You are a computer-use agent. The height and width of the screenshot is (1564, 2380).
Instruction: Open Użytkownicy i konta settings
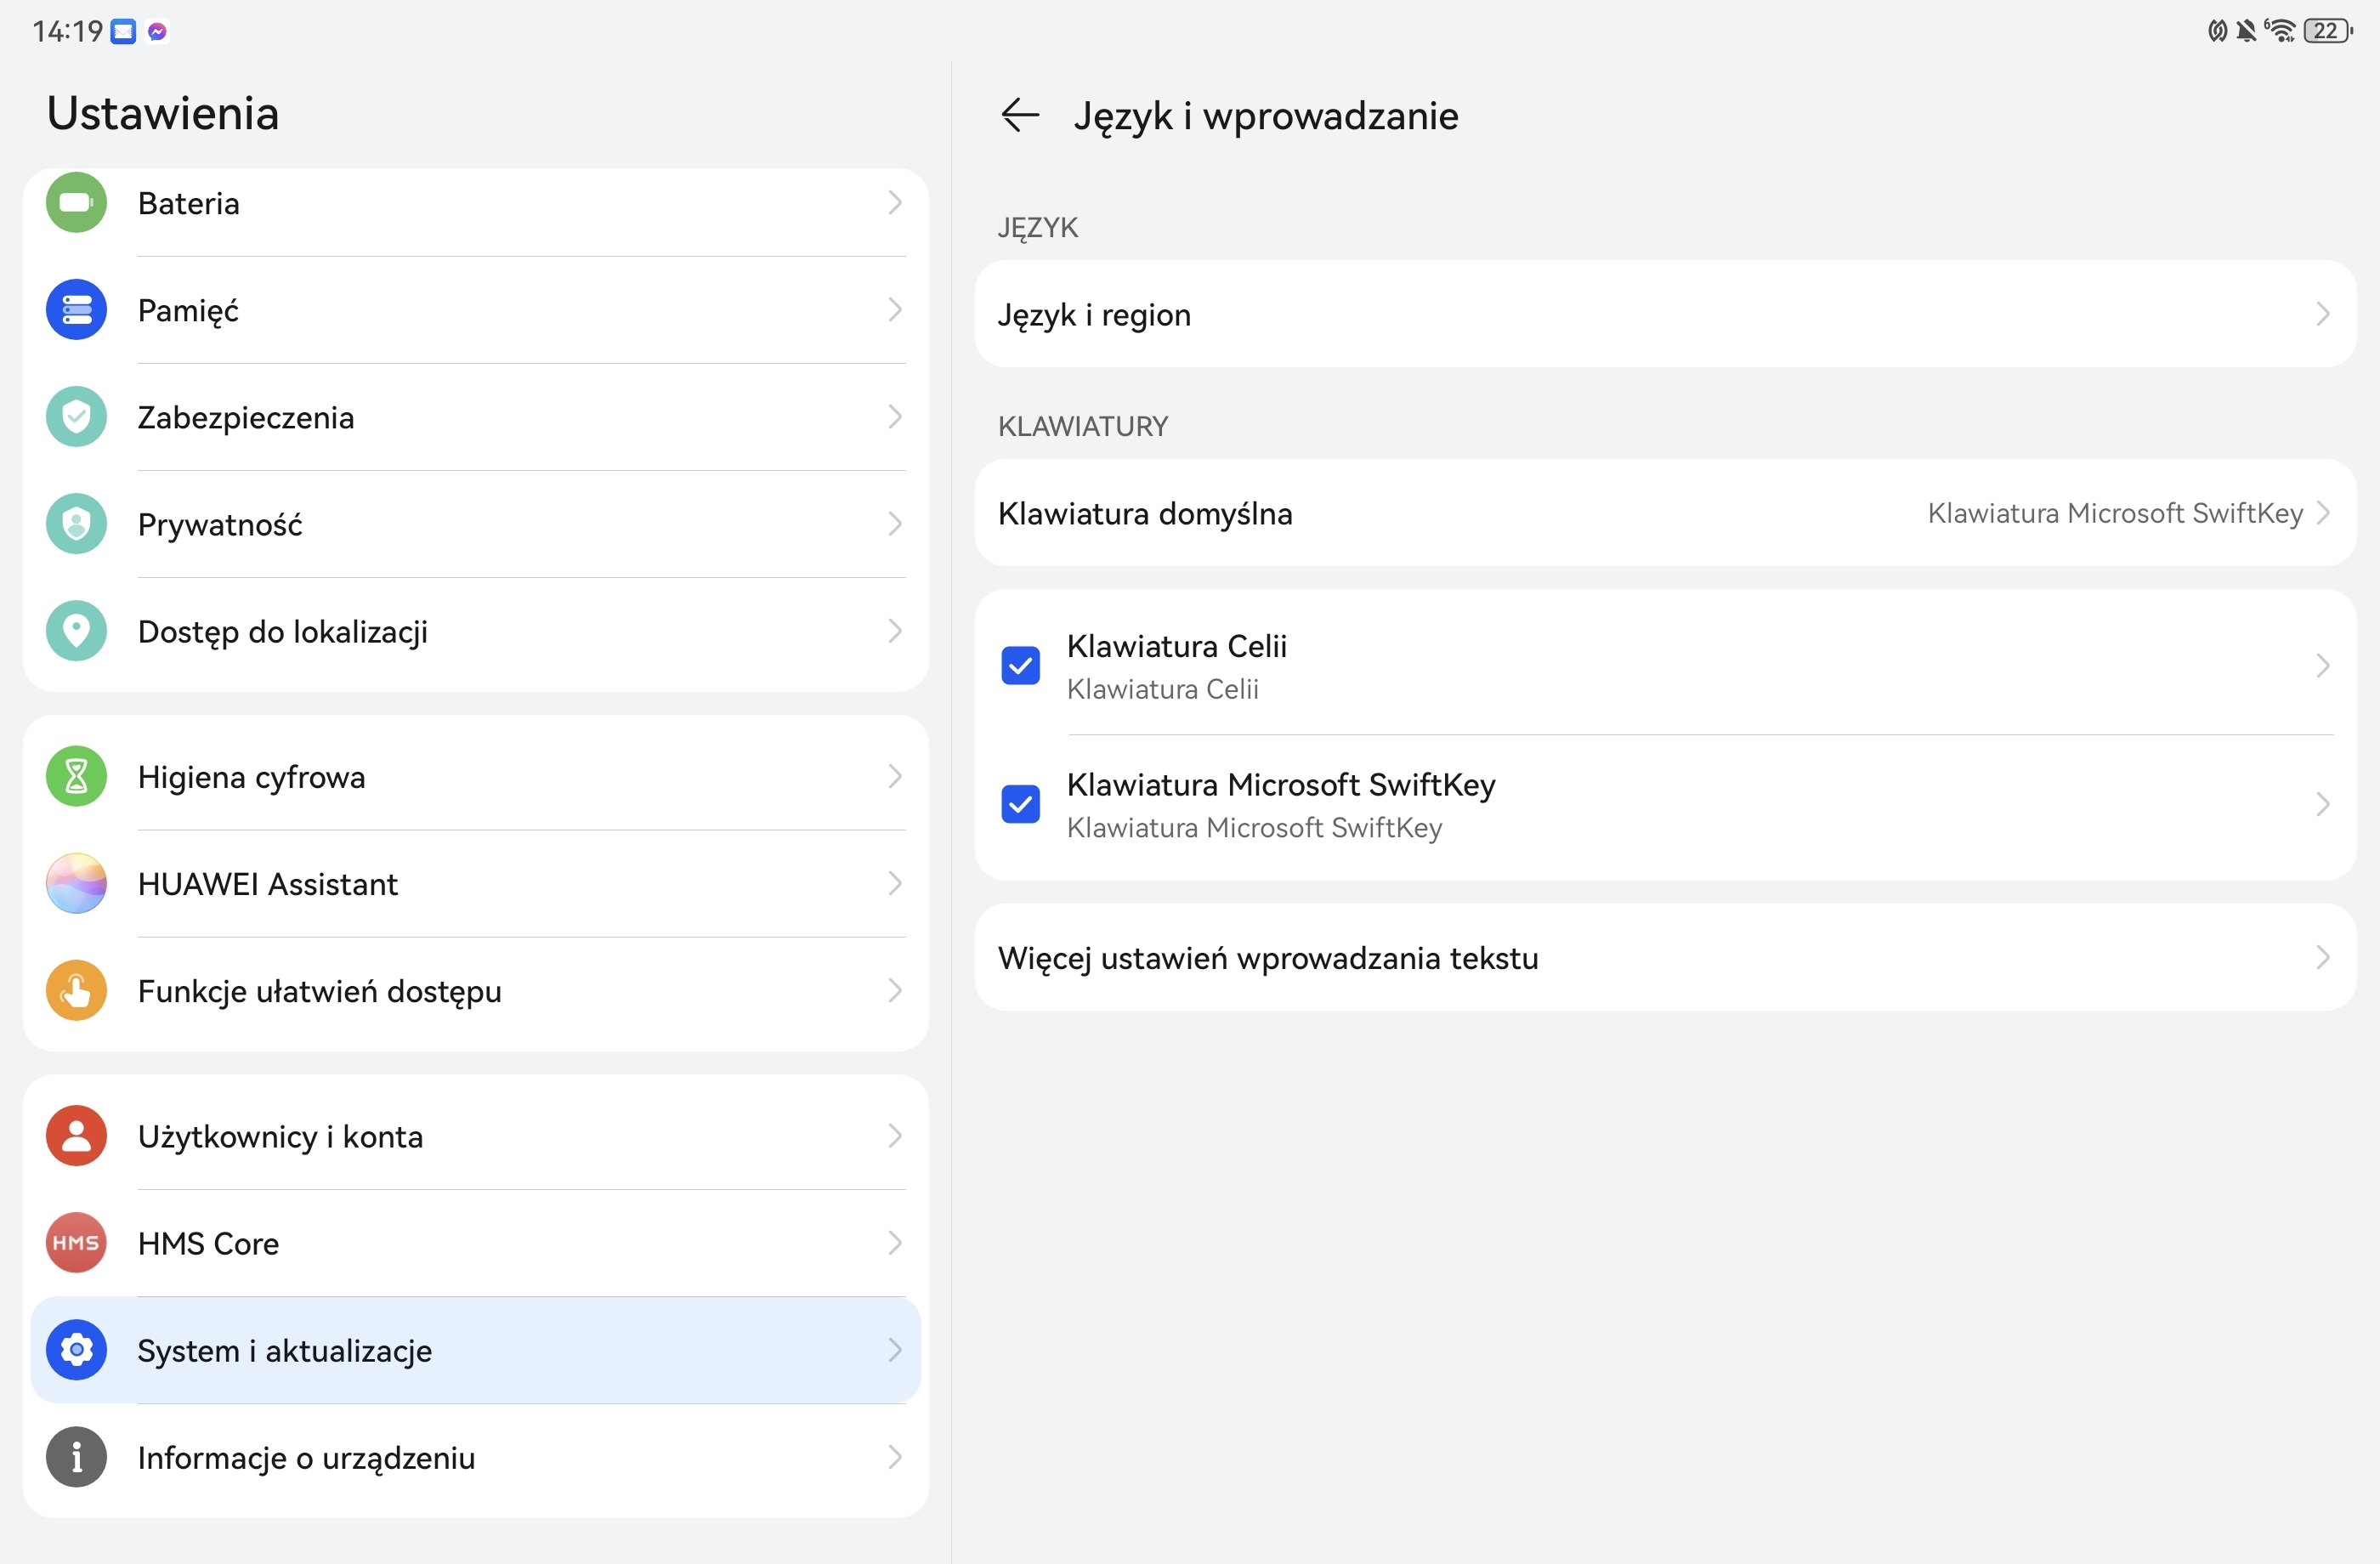click(475, 1136)
